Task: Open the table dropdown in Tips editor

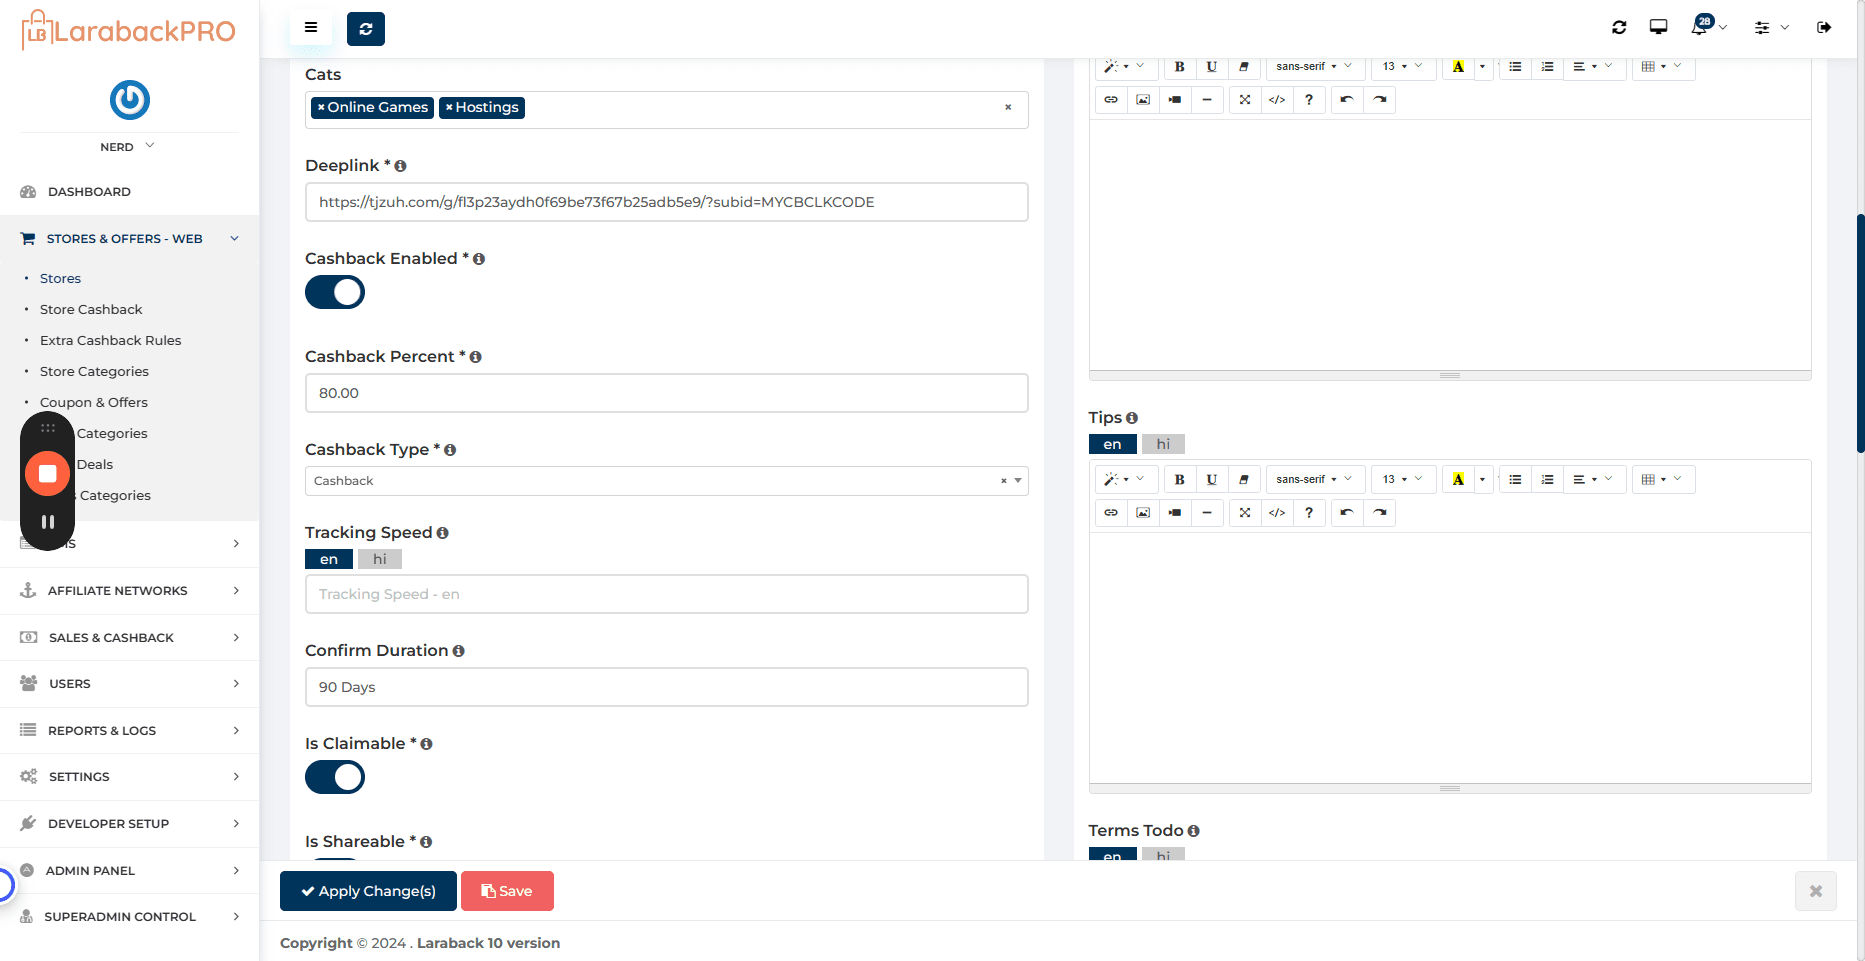Action: pyautogui.click(x=1662, y=480)
